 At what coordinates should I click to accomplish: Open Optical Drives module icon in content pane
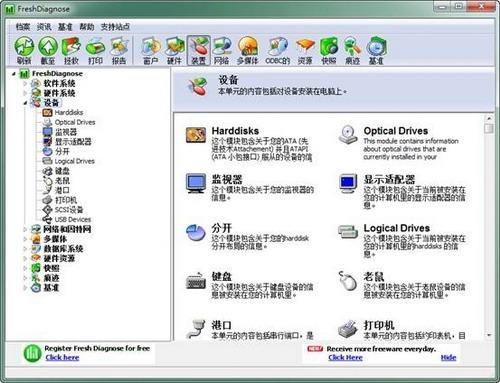tap(348, 135)
